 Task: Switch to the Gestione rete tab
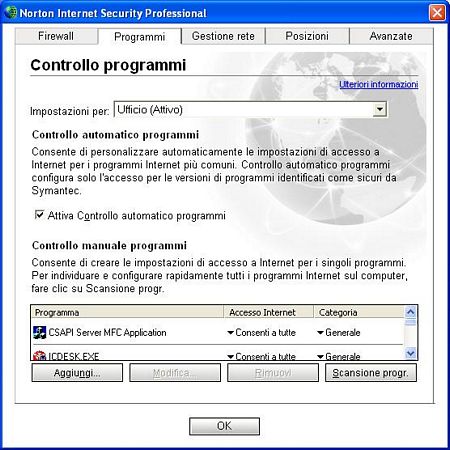coord(223,36)
